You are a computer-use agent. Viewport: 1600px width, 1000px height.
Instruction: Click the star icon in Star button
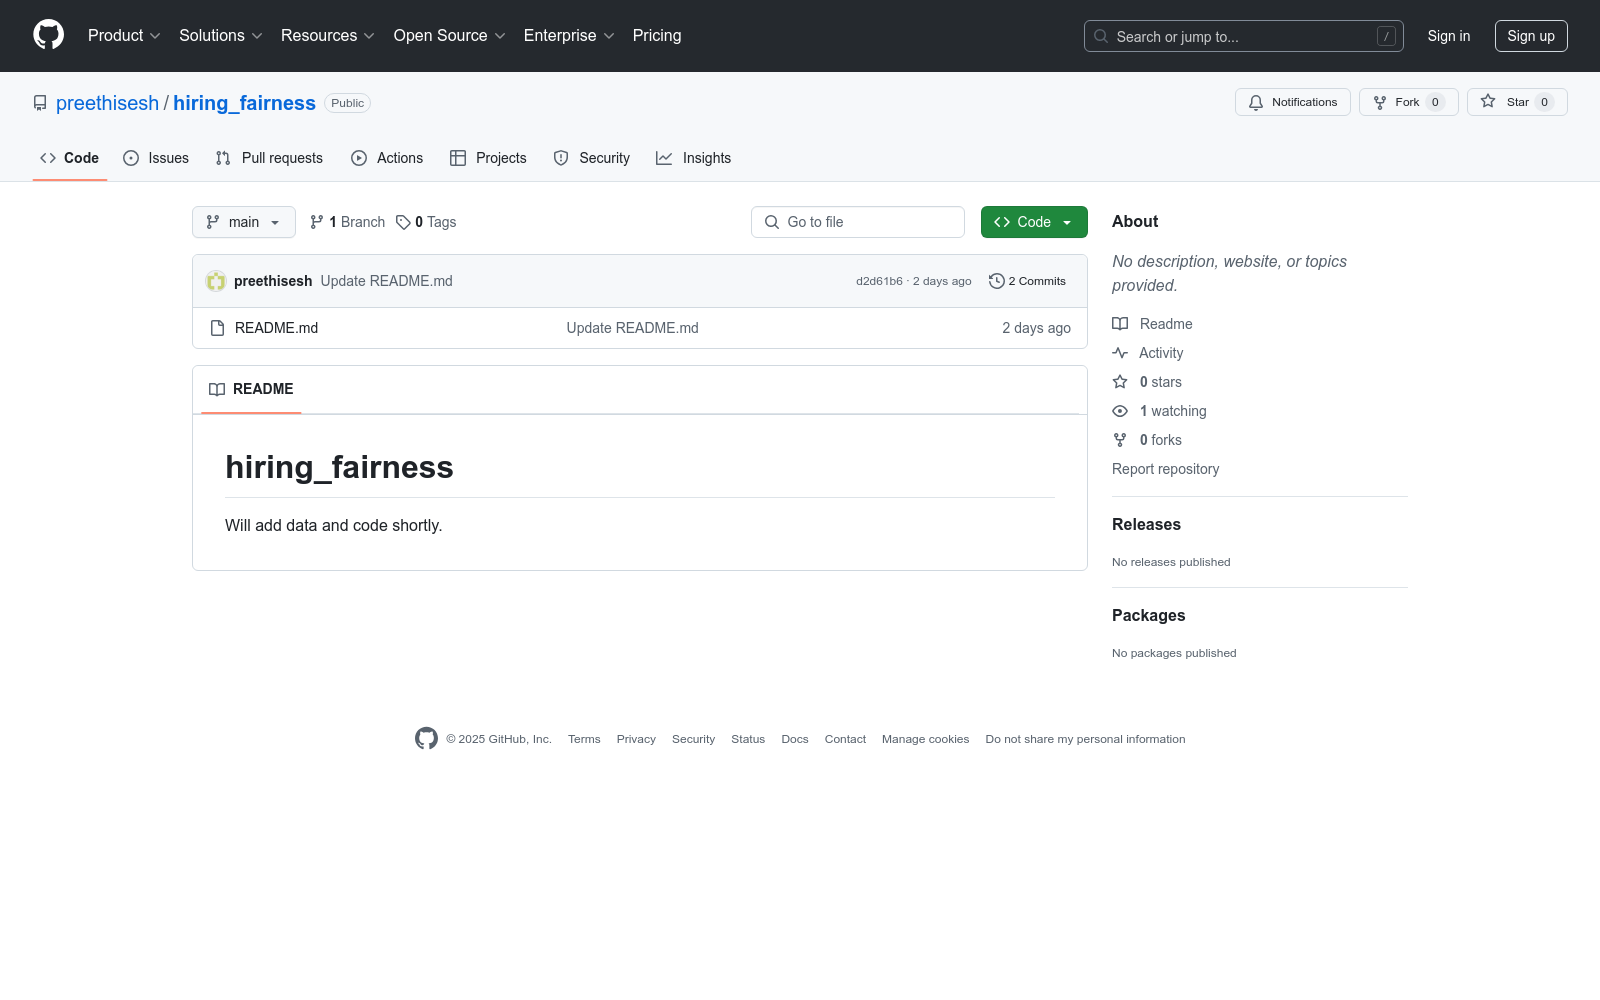click(1488, 101)
